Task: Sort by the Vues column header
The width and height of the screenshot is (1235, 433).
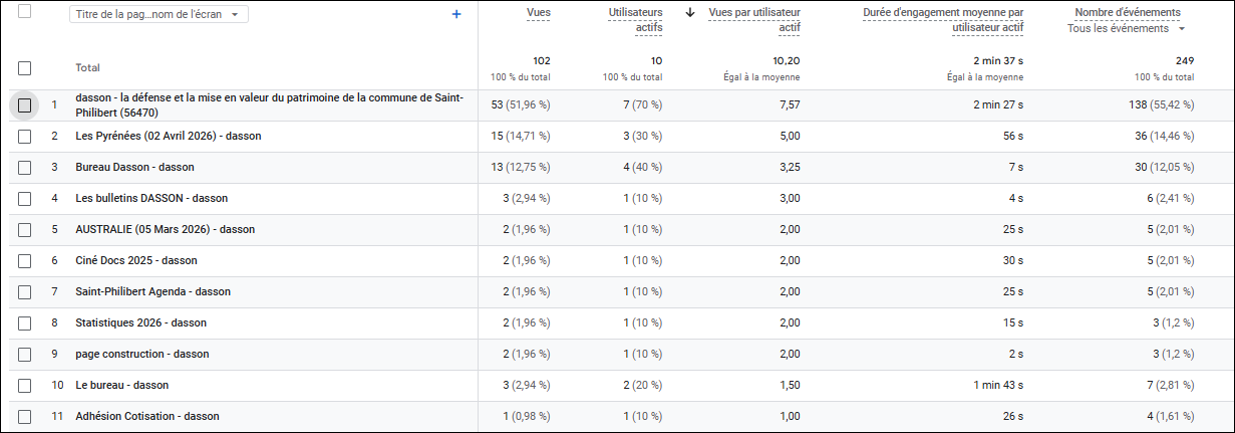Action: coord(538,12)
